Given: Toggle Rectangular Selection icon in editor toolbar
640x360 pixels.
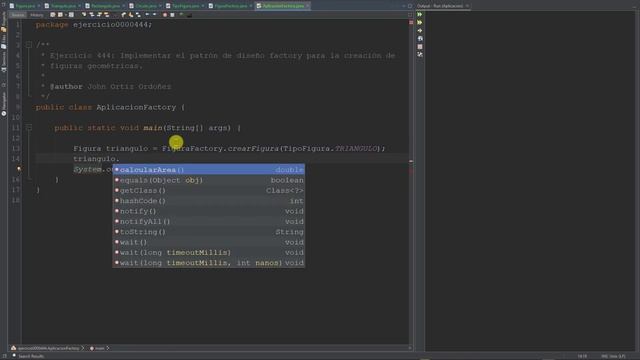Looking at the screenshot, I should point(115,15).
